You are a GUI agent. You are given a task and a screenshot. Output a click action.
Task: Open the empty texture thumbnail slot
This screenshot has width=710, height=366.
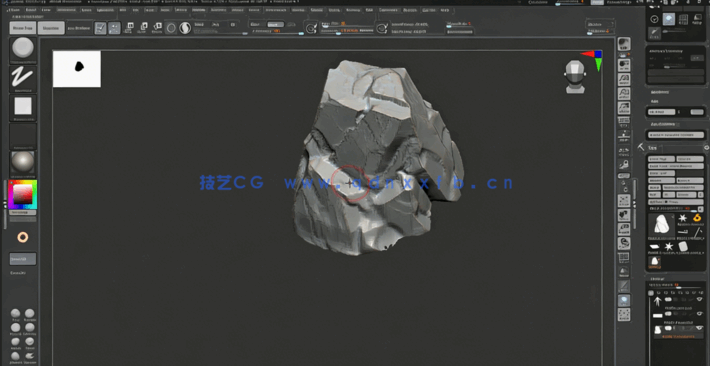pyautogui.click(x=23, y=136)
